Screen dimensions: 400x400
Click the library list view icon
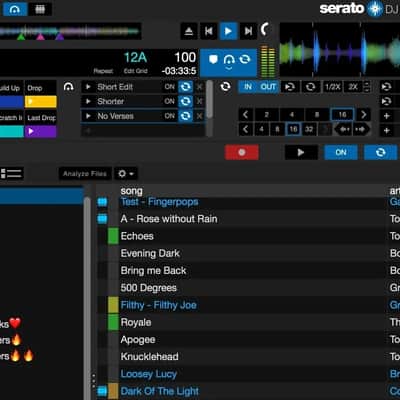(11, 173)
